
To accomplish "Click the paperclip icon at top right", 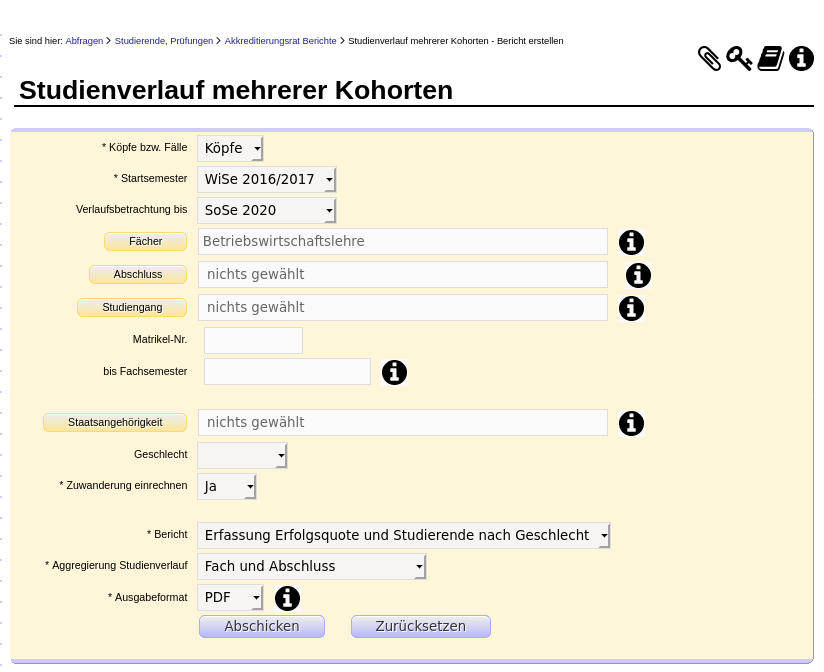I will click(x=709, y=58).
